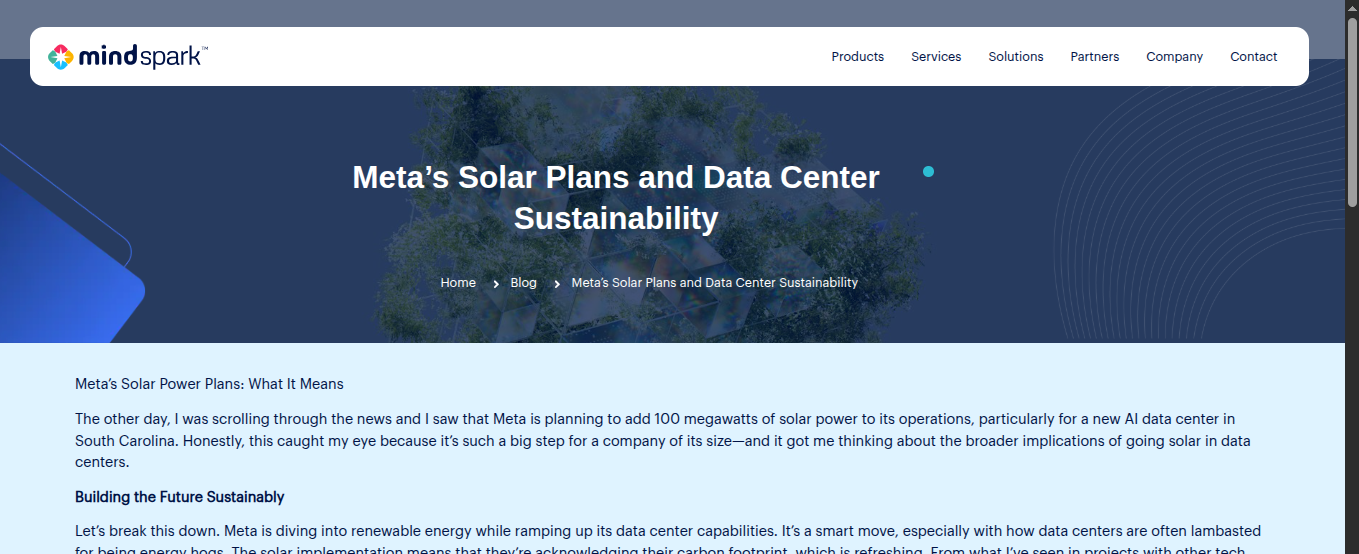The width and height of the screenshot is (1359, 554).
Task: Go to Blog via the breadcrumb
Action: (x=523, y=283)
